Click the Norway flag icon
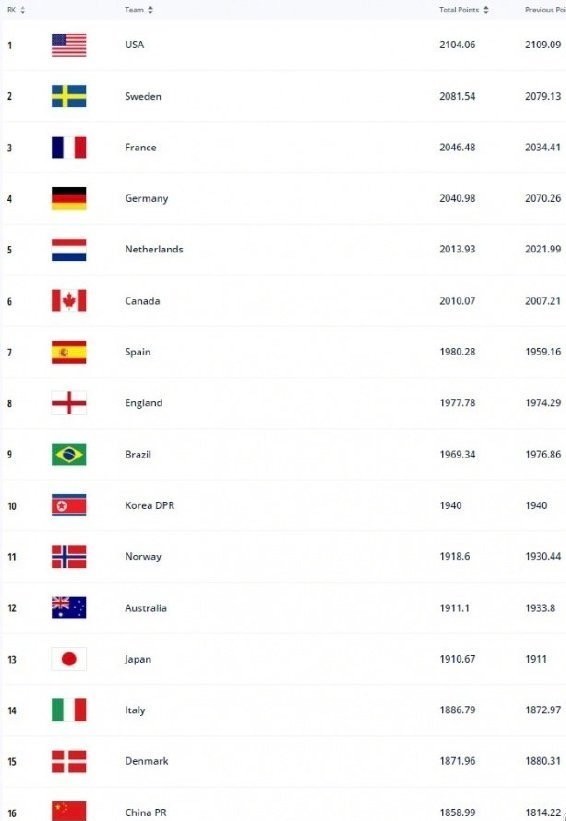The width and height of the screenshot is (566, 821). tap(69, 557)
